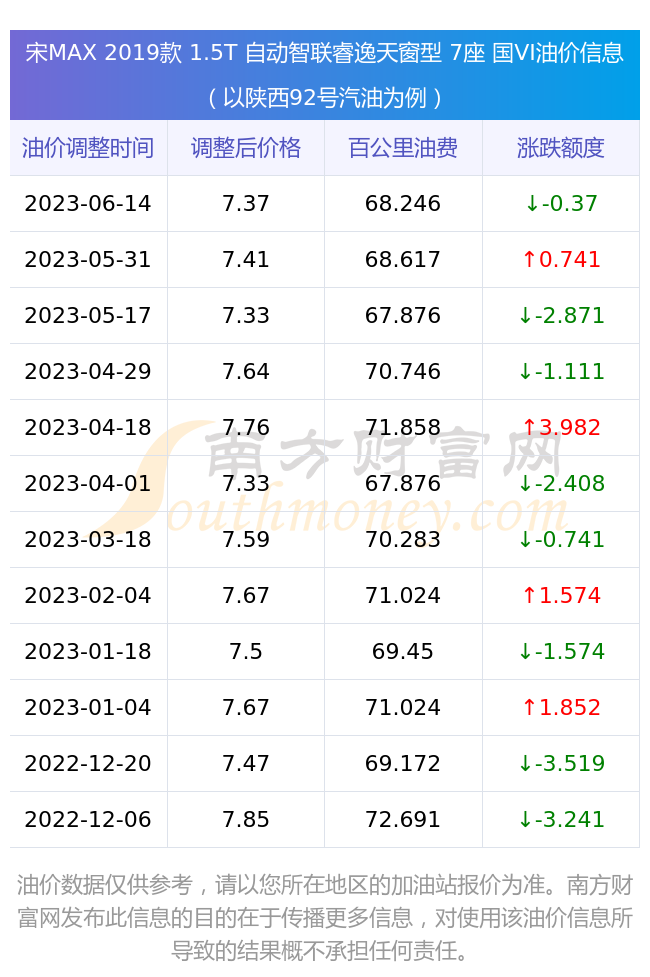This screenshot has width=650, height=977.
Task: Click the green change value ↓-3.241
Action: coord(561,820)
